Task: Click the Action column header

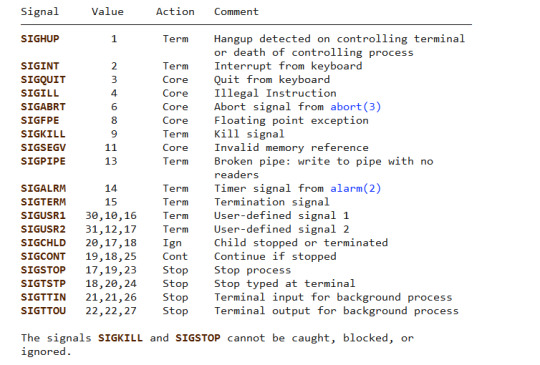Action: tap(175, 12)
